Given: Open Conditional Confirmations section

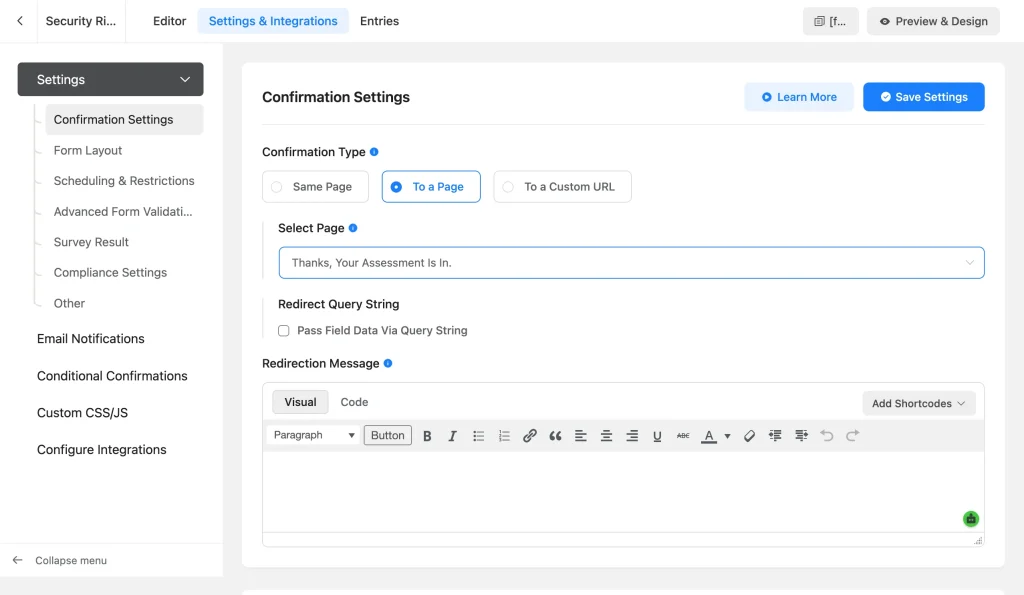Looking at the screenshot, I should point(112,376).
